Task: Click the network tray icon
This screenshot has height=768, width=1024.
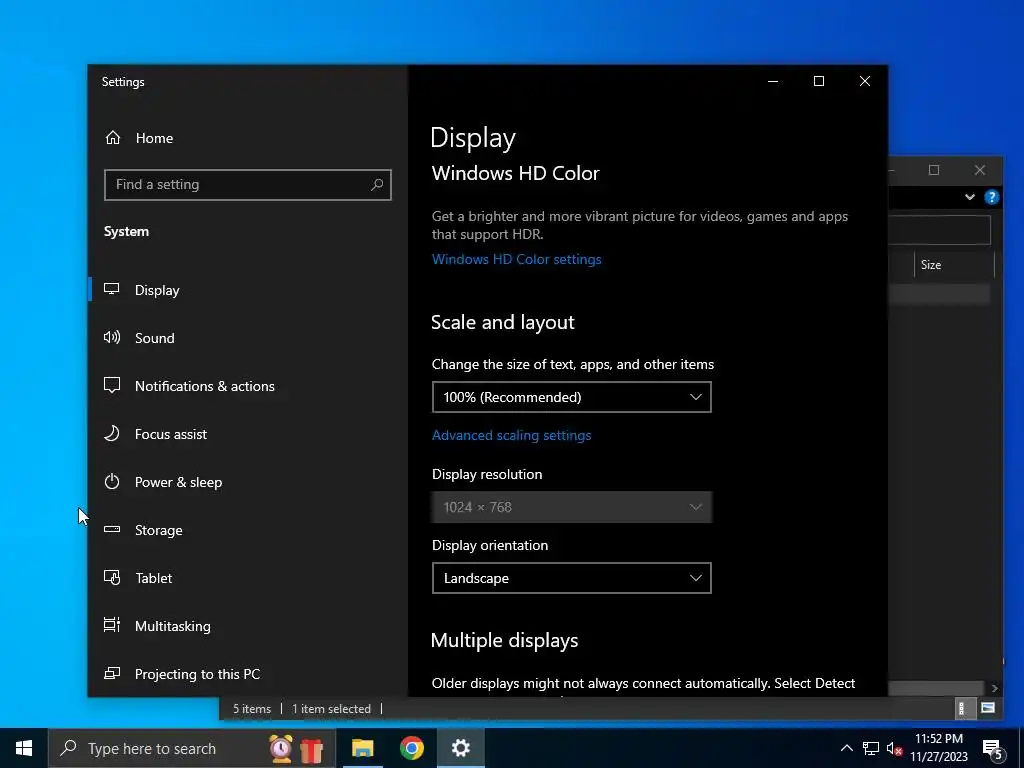Action: point(871,748)
